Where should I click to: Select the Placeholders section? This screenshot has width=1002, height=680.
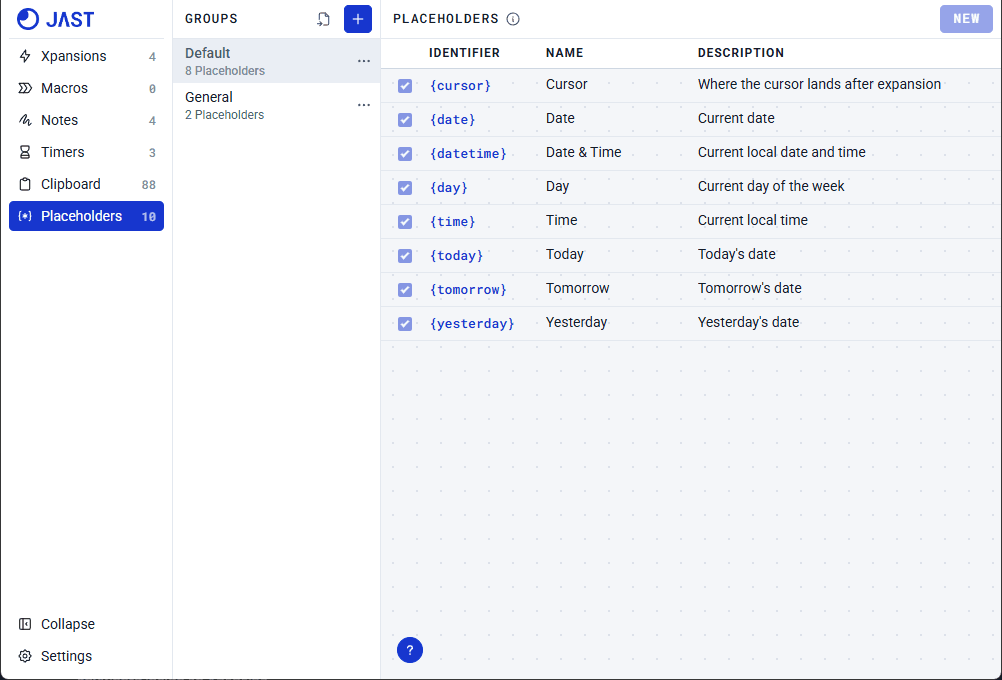[86, 216]
